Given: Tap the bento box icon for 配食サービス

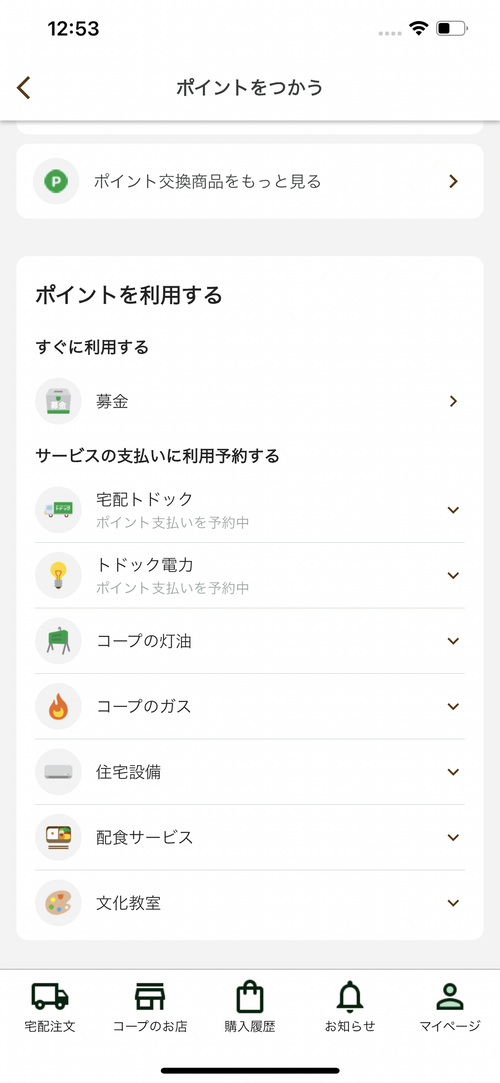Looking at the screenshot, I should pos(59,837).
